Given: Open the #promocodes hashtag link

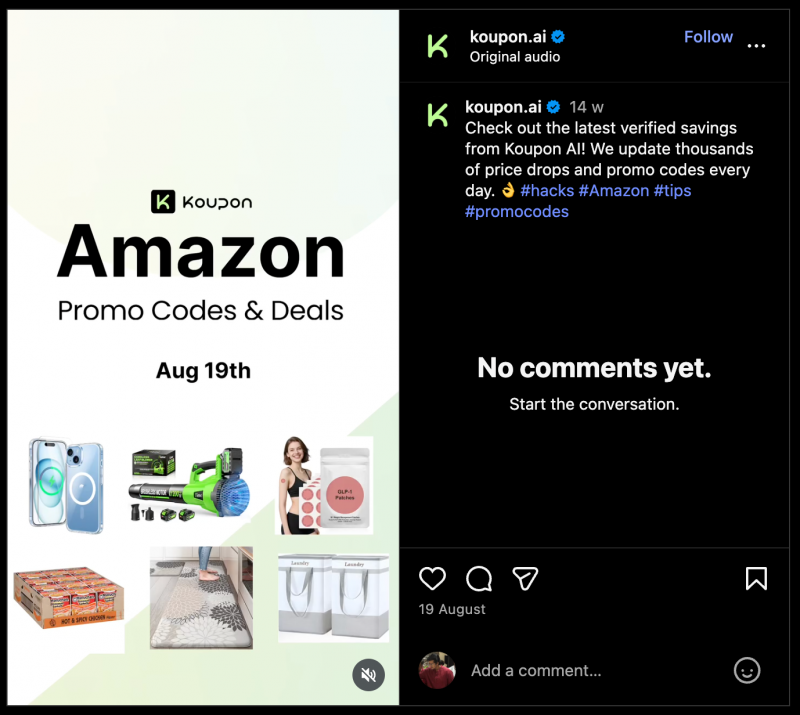Looking at the screenshot, I should [x=516, y=212].
